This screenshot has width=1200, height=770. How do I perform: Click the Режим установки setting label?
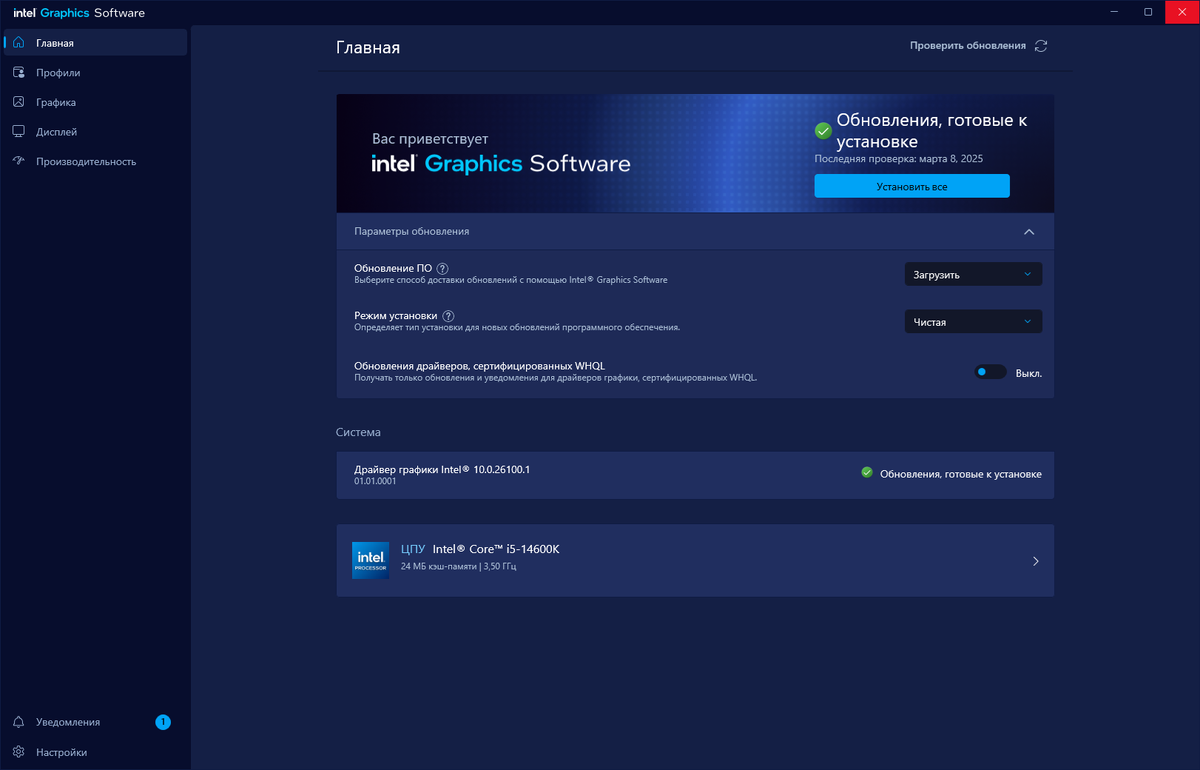[x=396, y=316]
